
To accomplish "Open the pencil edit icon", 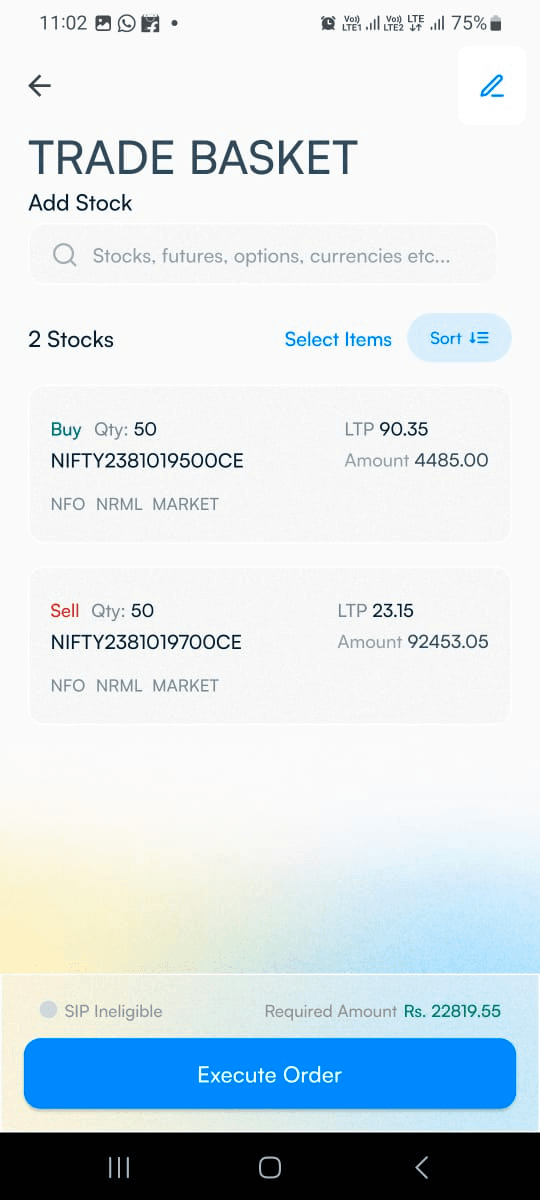I will point(492,86).
